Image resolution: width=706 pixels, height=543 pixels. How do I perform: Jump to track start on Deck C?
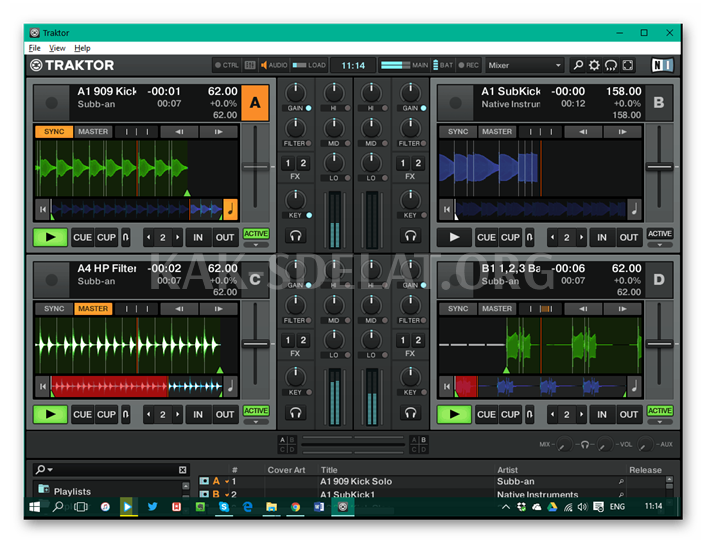tap(43, 386)
